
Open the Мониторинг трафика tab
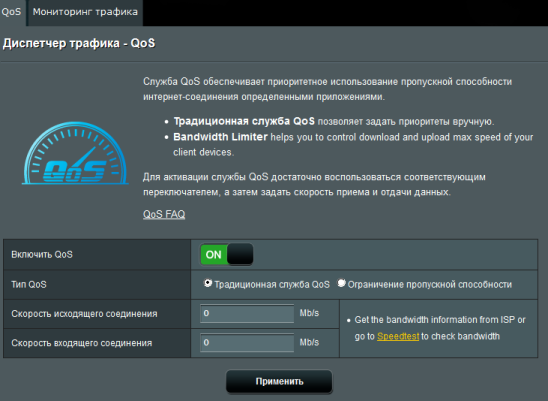point(85,12)
